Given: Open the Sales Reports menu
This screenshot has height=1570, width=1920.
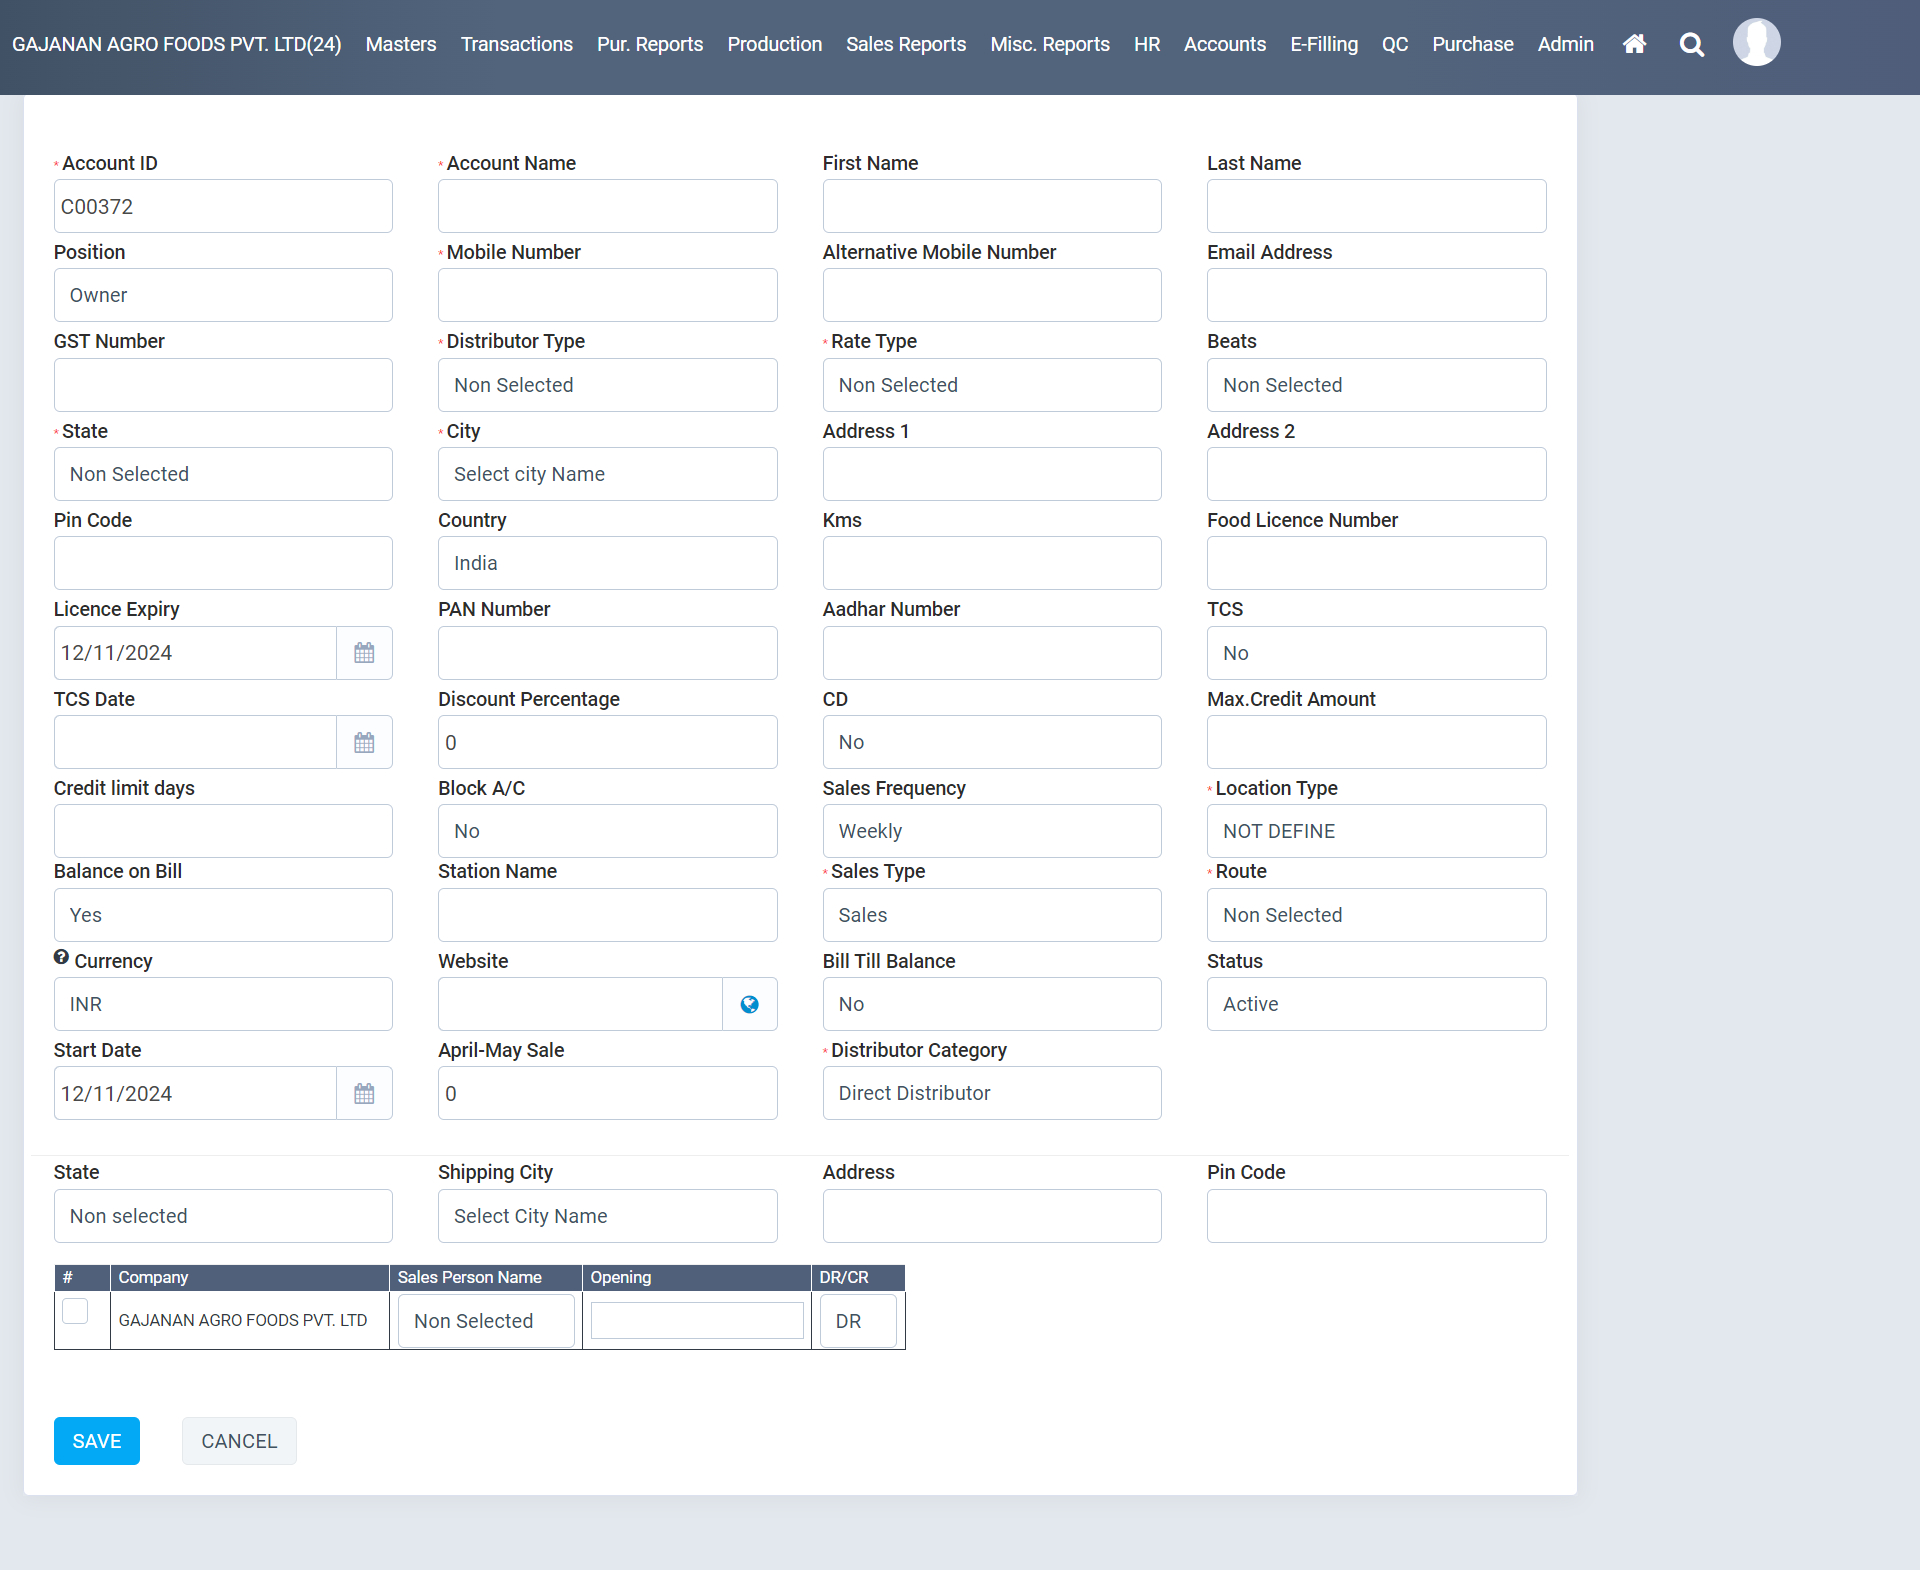Looking at the screenshot, I should pos(905,44).
